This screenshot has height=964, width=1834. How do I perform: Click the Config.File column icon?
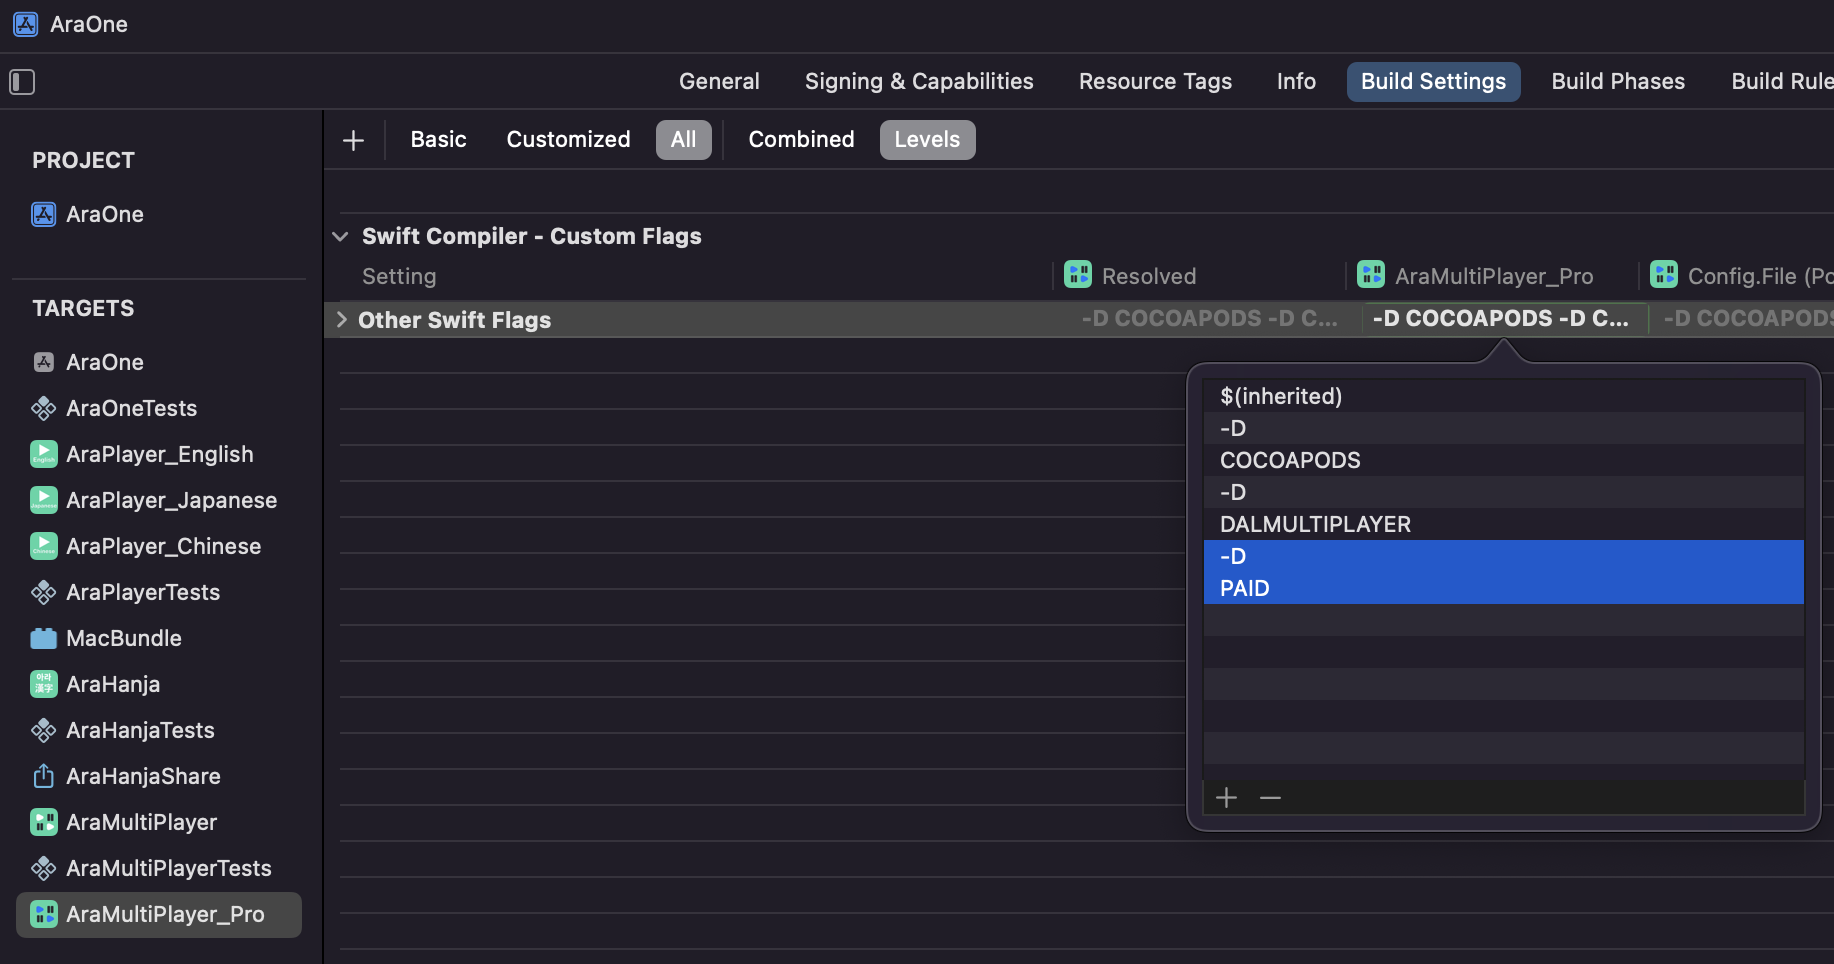pos(1664,274)
